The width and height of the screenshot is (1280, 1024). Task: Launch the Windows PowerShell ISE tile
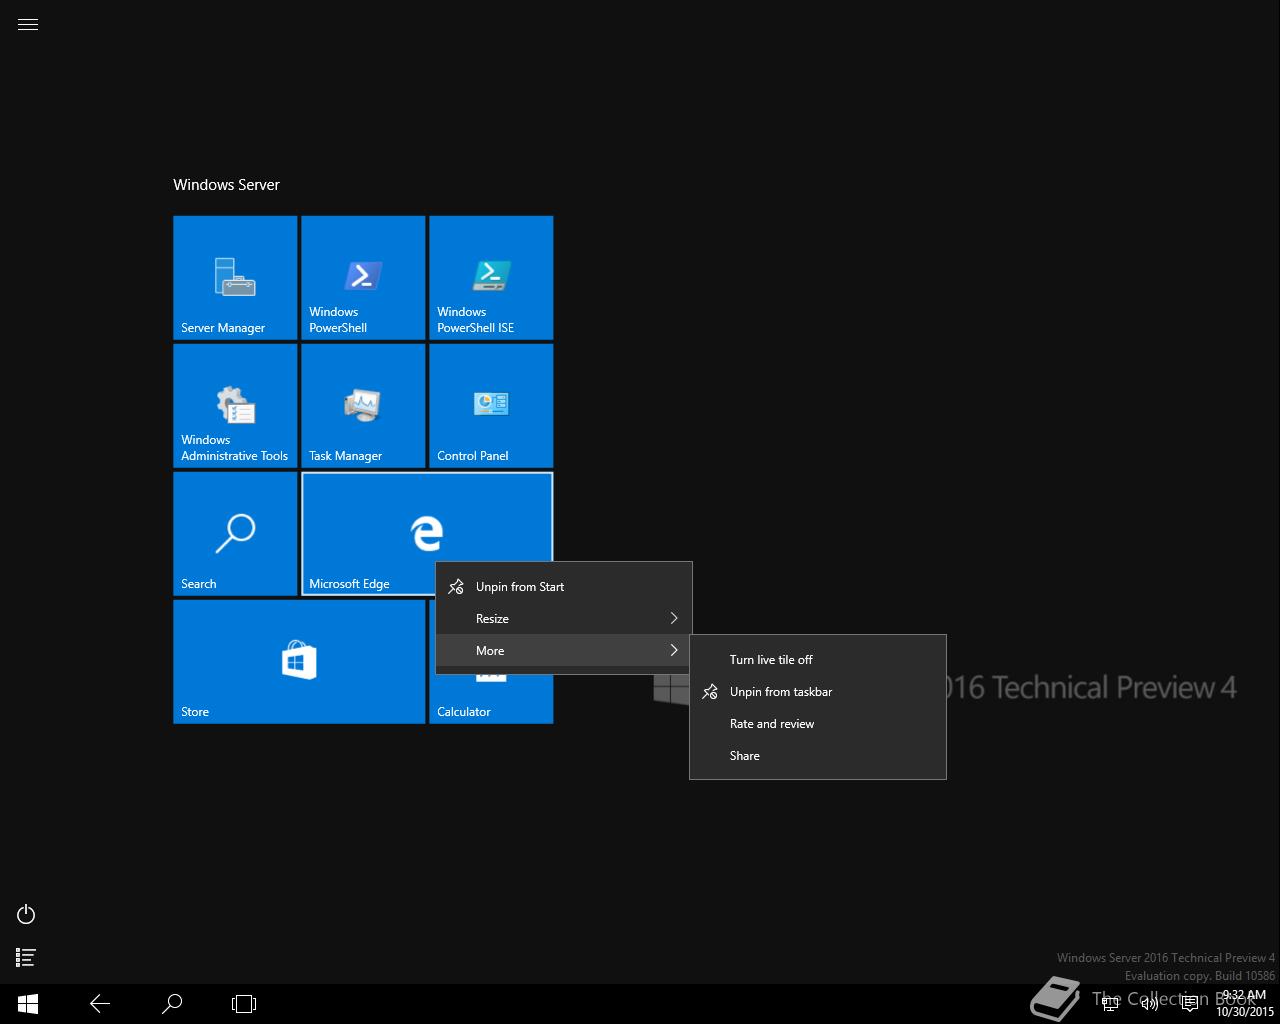[x=491, y=278]
